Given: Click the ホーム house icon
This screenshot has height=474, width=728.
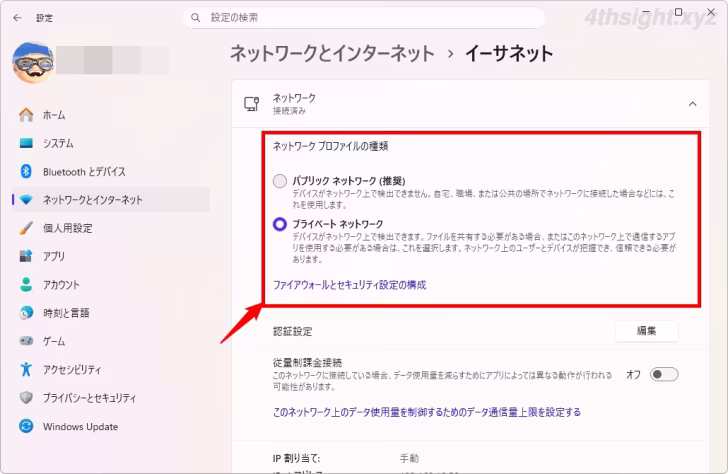Looking at the screenshot, I should click(x=26, y=115).
